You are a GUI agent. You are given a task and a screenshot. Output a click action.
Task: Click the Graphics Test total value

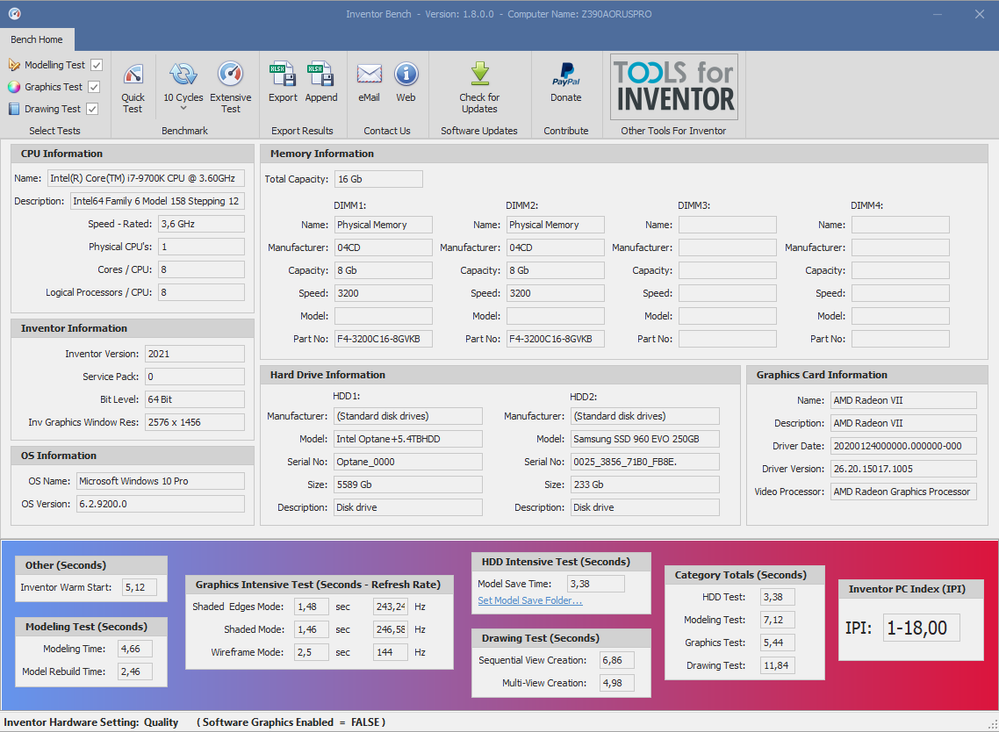777,643
